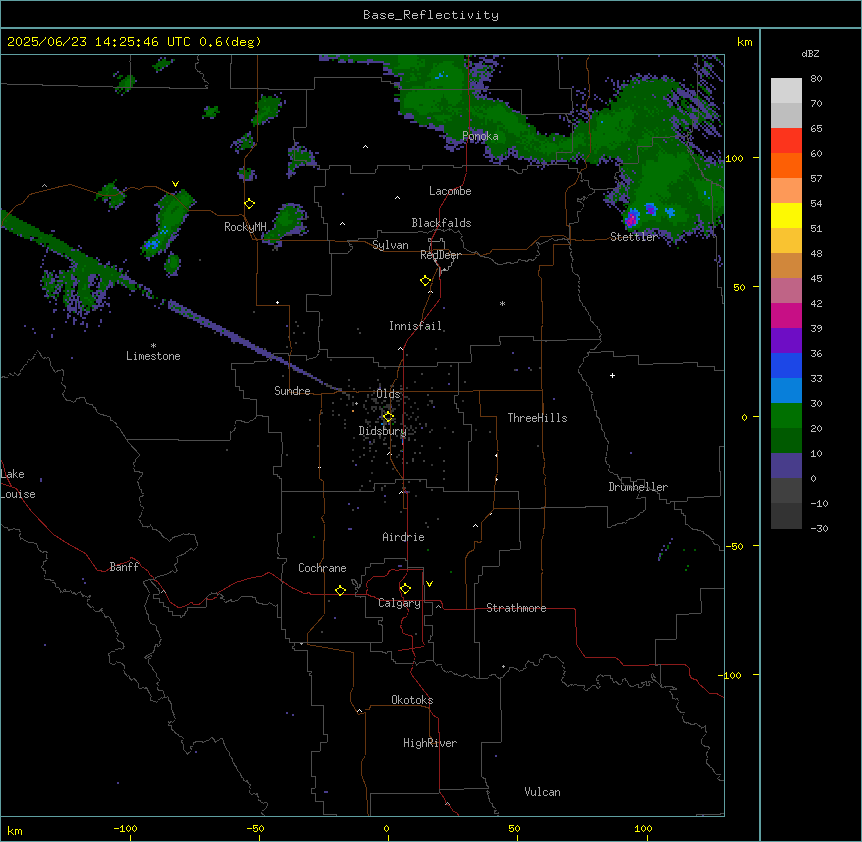Select the Cochrane label
Image resolution: width=862 pixels, height=842 pixels.
[322, 568]
